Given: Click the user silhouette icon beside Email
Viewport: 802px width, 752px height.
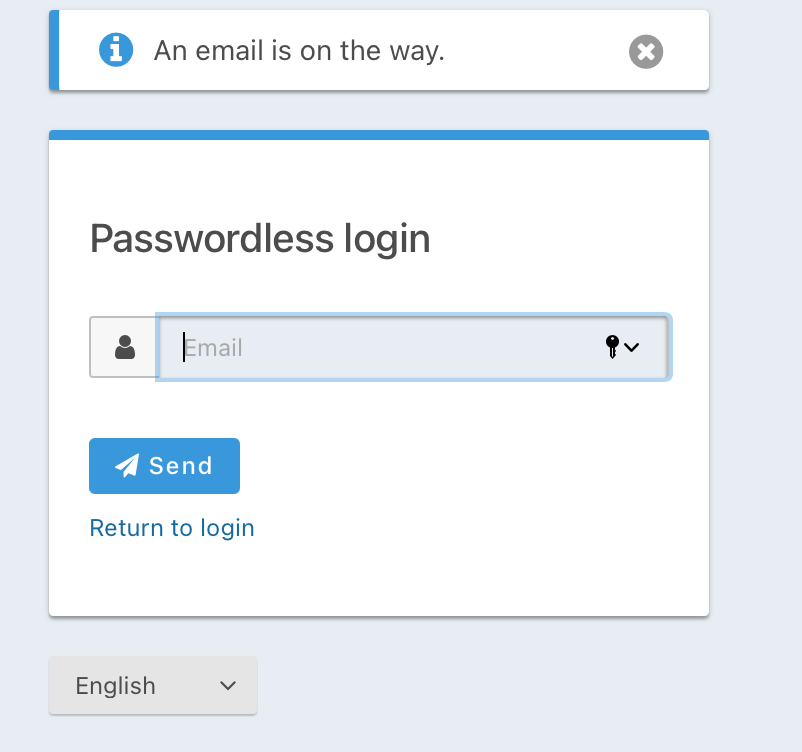Looking at the screenshot, I should tap(125, 347).
